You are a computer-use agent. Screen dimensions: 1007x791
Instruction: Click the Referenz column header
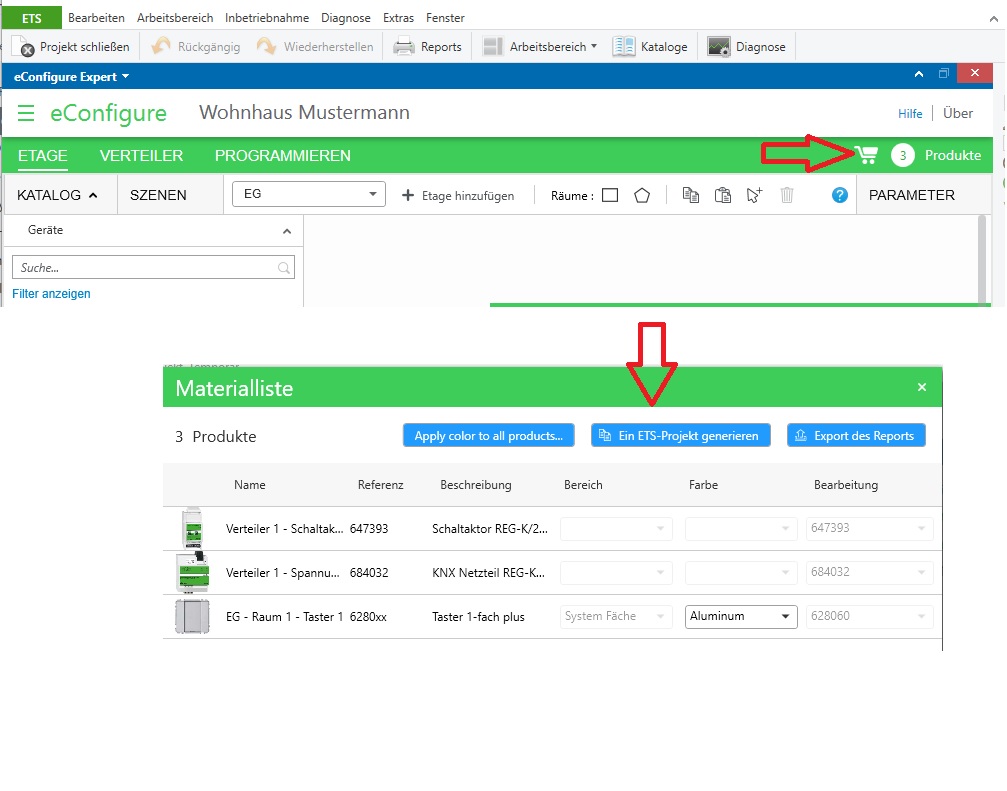380,485
